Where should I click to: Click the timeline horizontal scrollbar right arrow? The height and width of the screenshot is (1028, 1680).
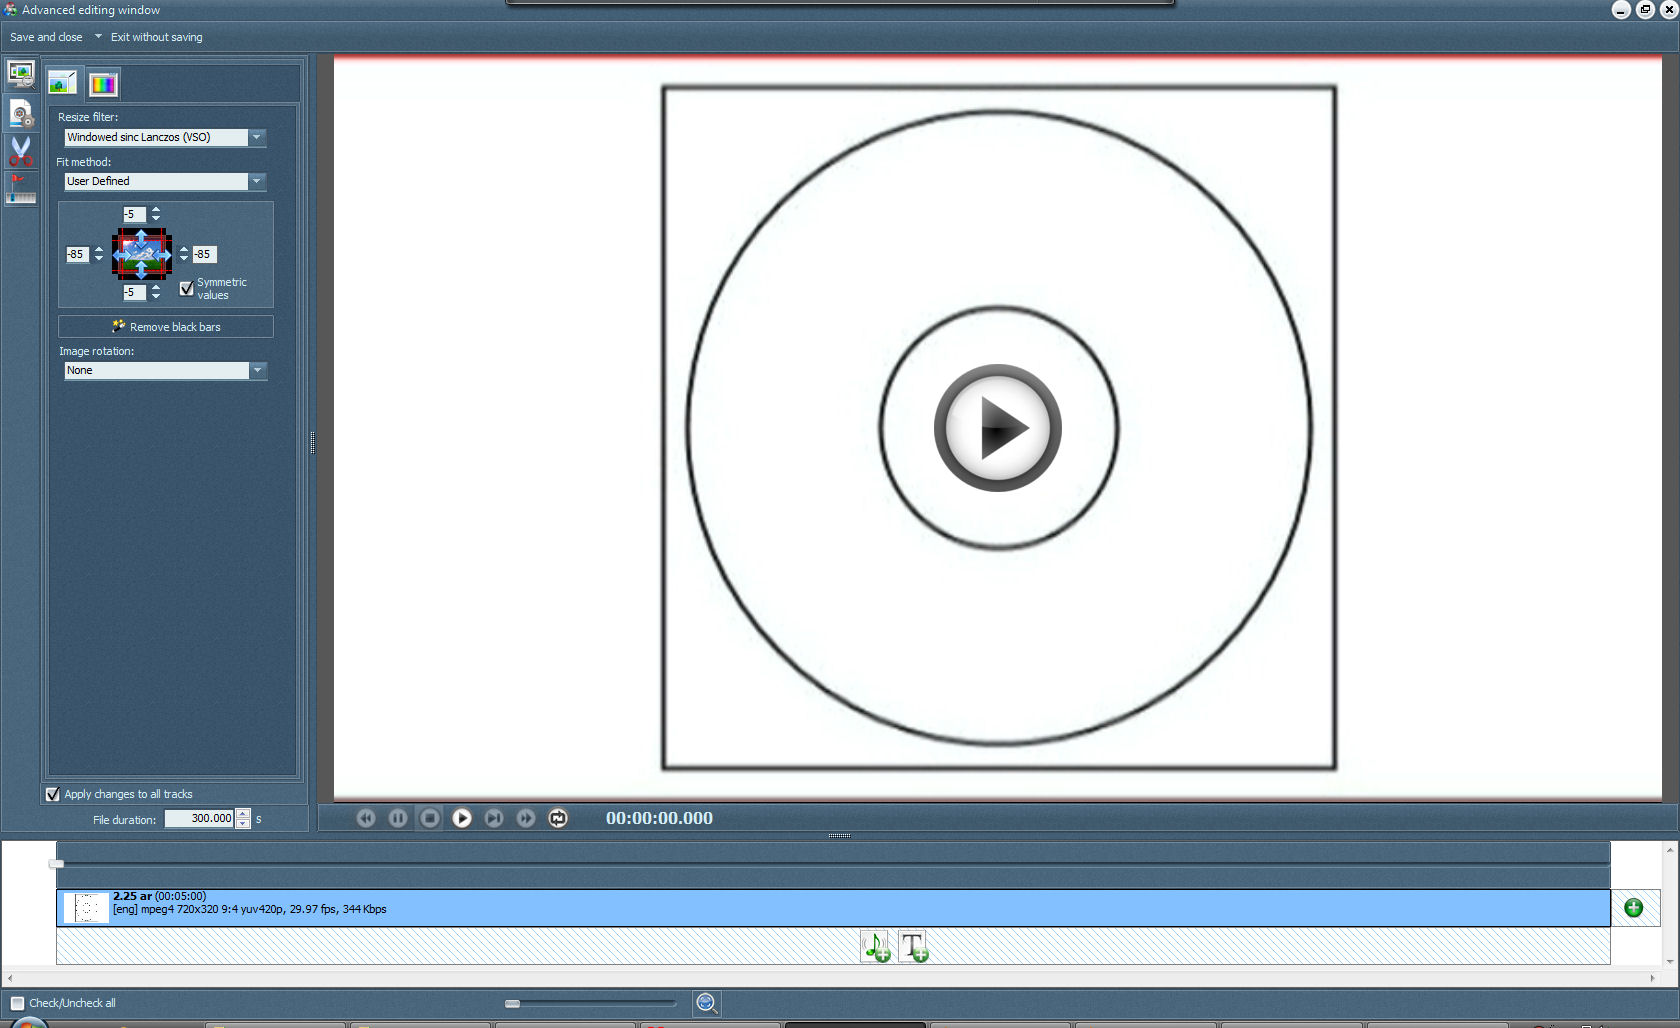coord(1652,978)
